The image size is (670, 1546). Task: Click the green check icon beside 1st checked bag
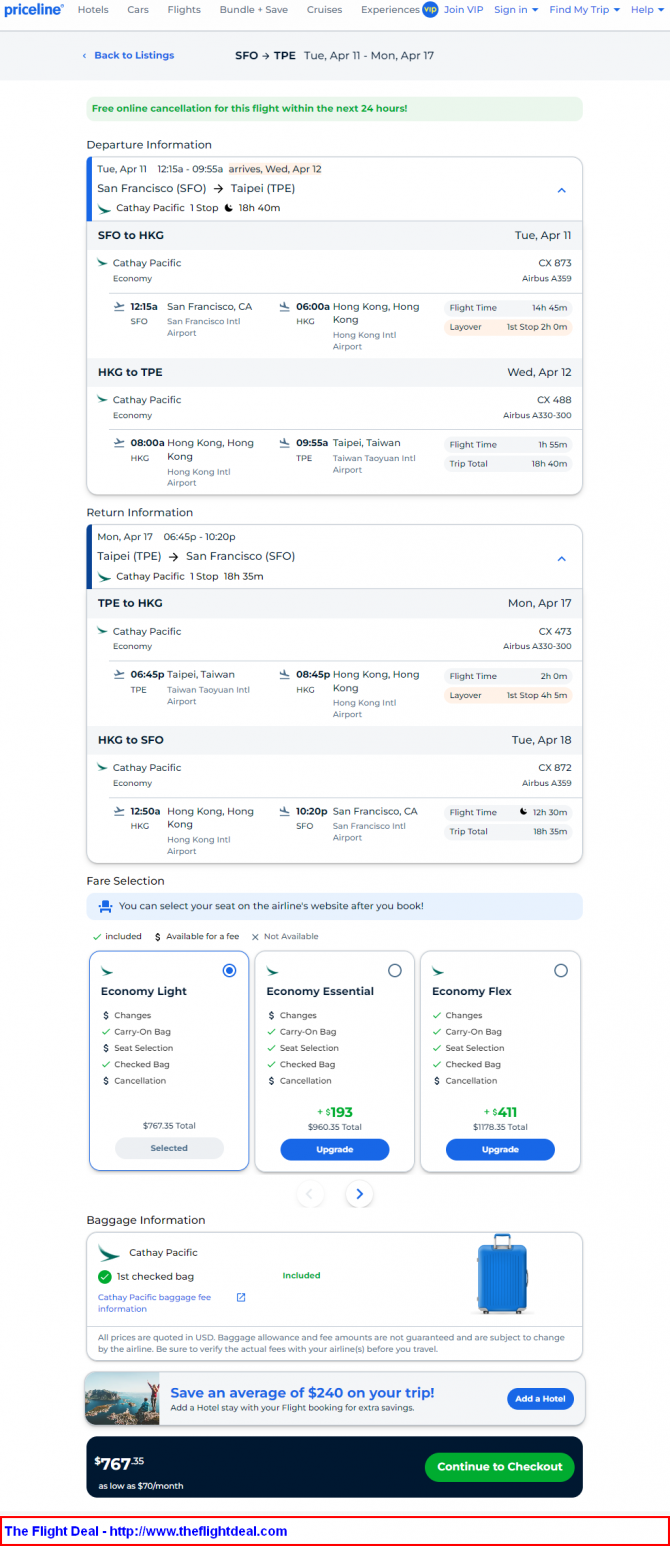tap(105, 1277)
